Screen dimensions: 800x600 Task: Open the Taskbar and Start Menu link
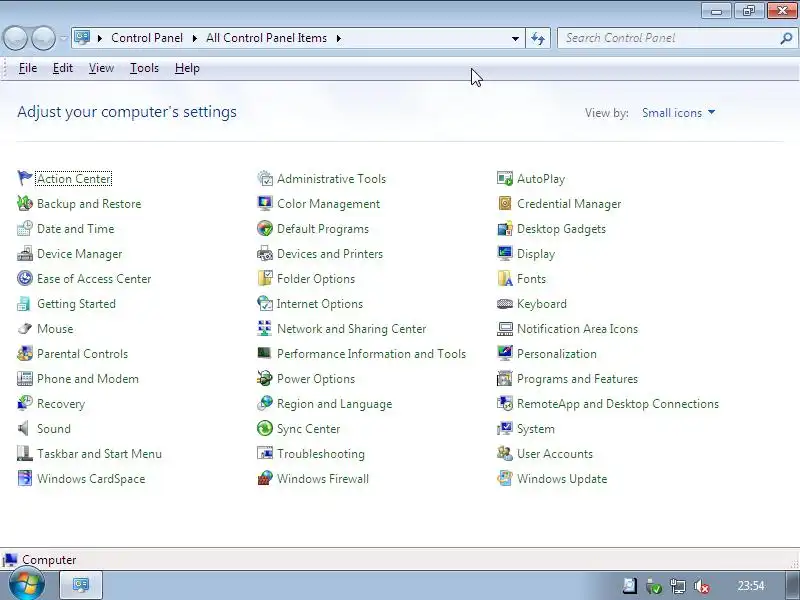coord(99,454)
